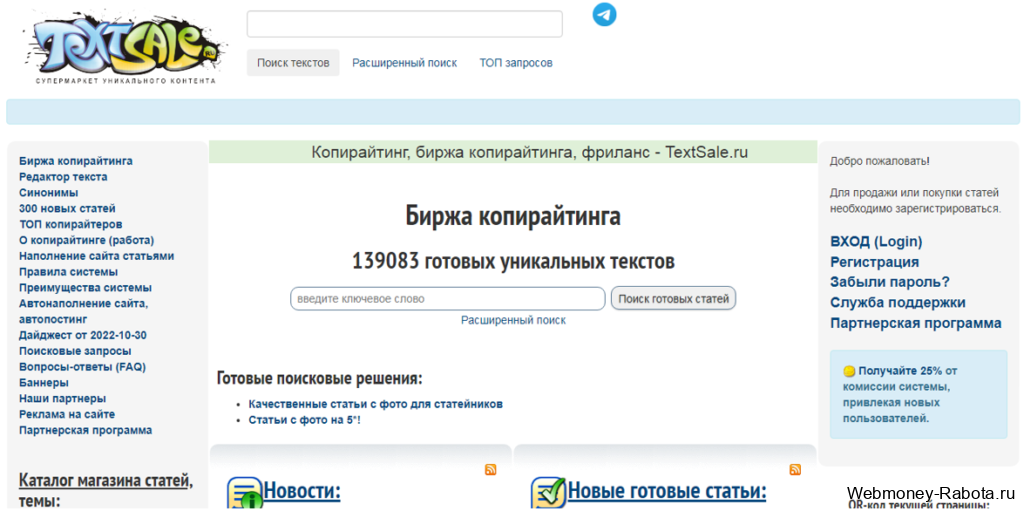Open Преимущества системы link
The height and width of the screenshot is (511, 1024).
tap(86, 288)
